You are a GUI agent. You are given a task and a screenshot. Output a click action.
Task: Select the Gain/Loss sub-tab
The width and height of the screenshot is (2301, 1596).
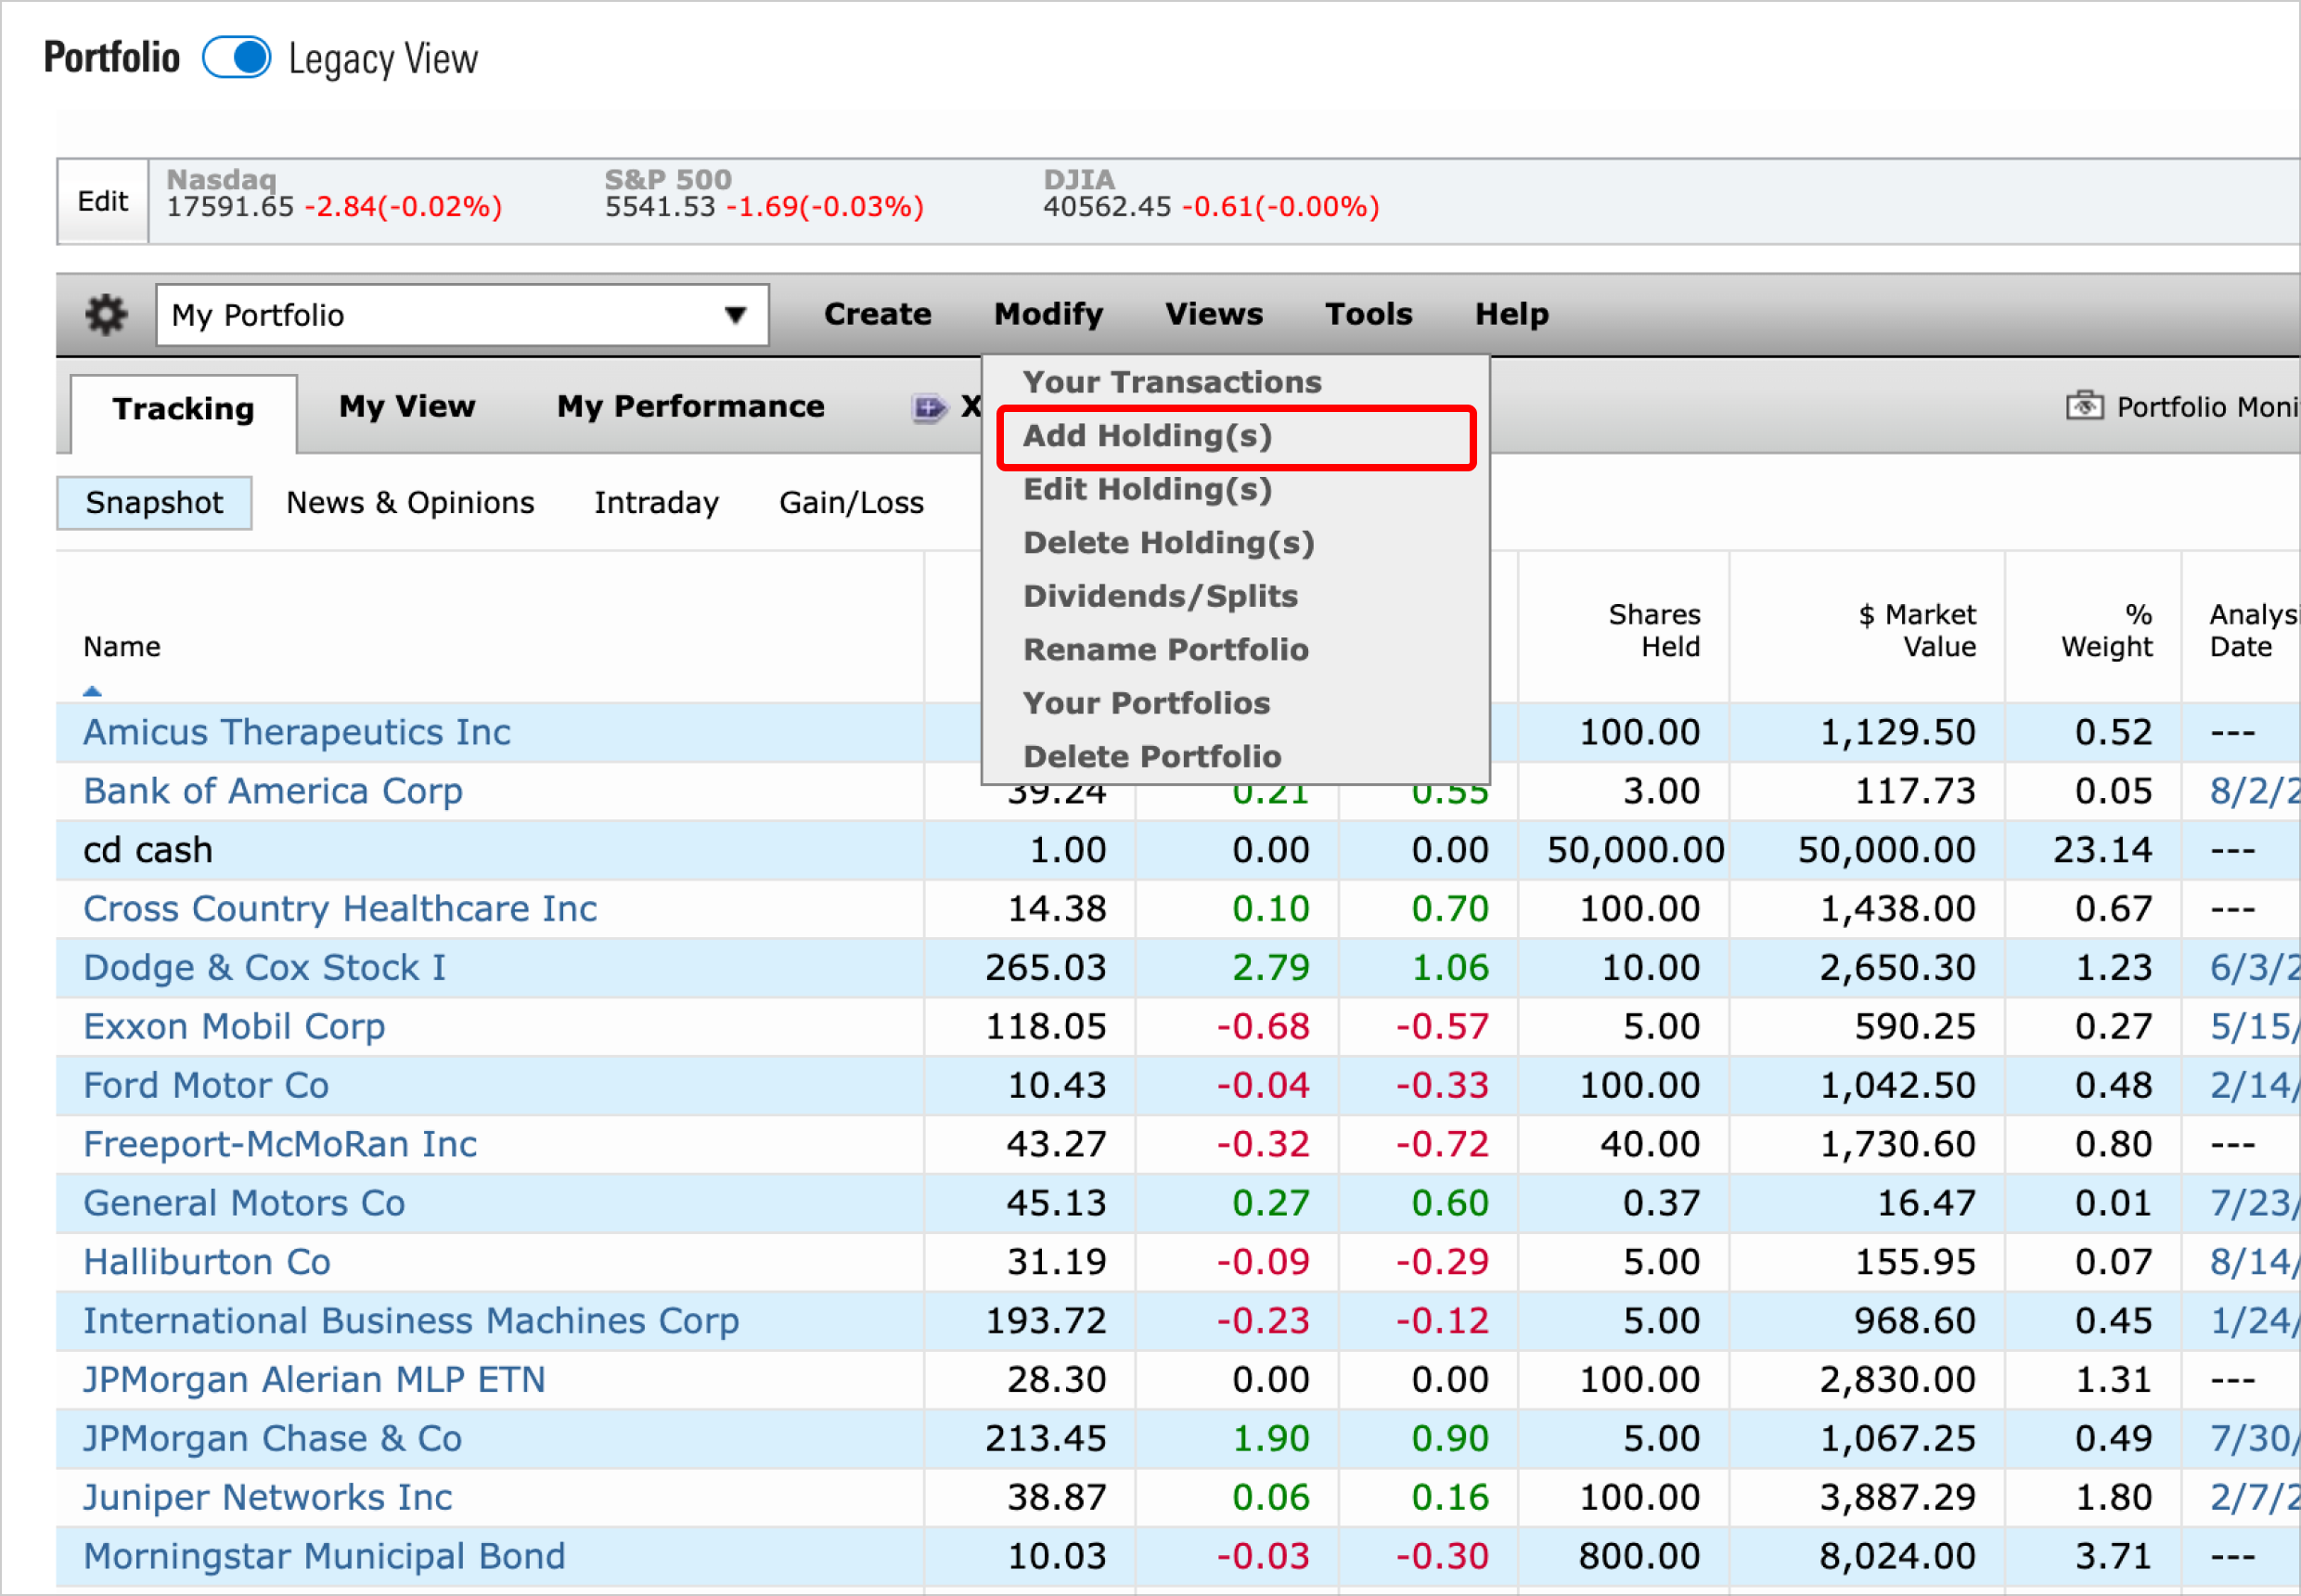coord(851,502)
